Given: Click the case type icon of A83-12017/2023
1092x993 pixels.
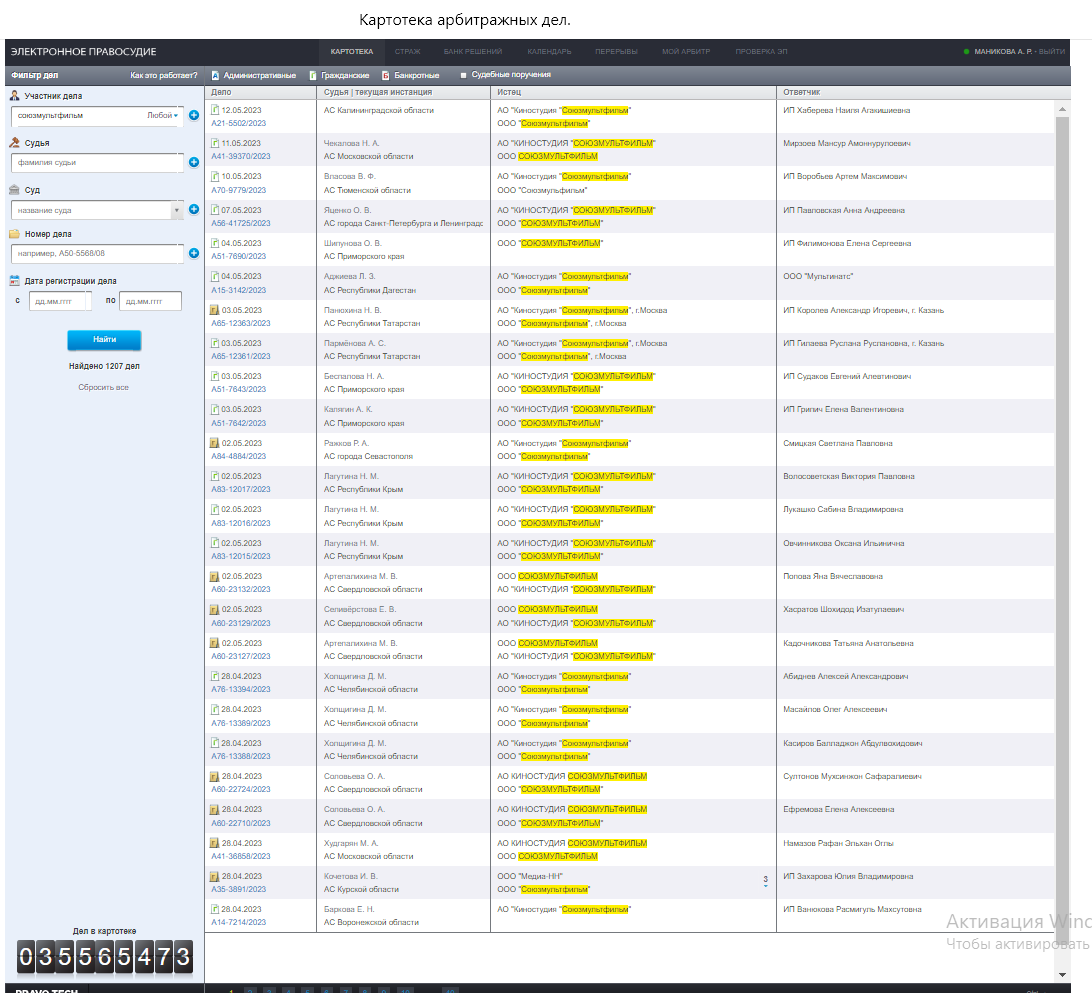Looking at the screenshot, I should tap(215, 476).
